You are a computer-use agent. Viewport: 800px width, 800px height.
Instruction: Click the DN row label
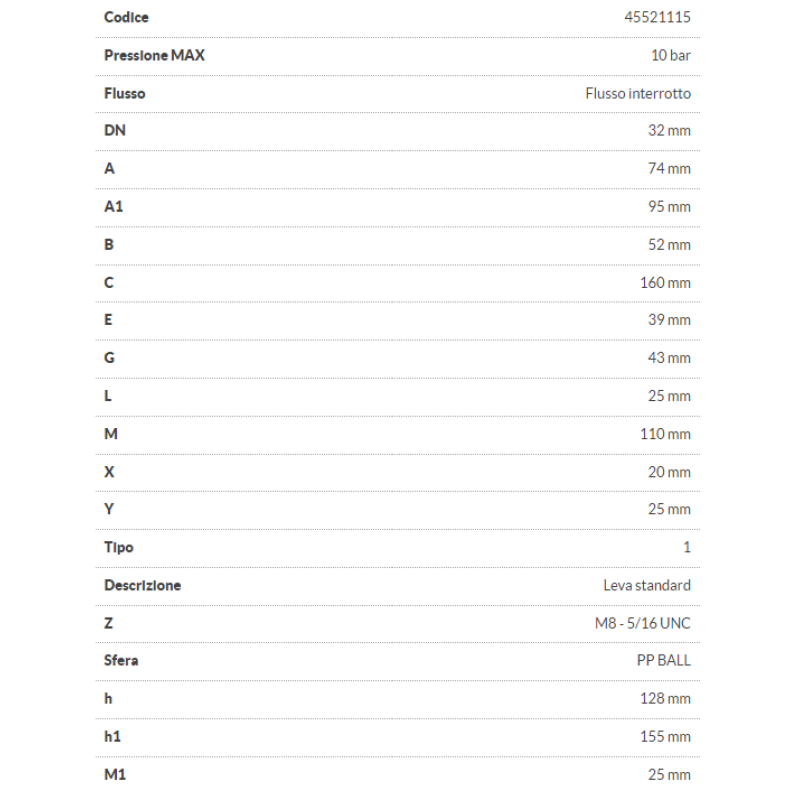115,131
